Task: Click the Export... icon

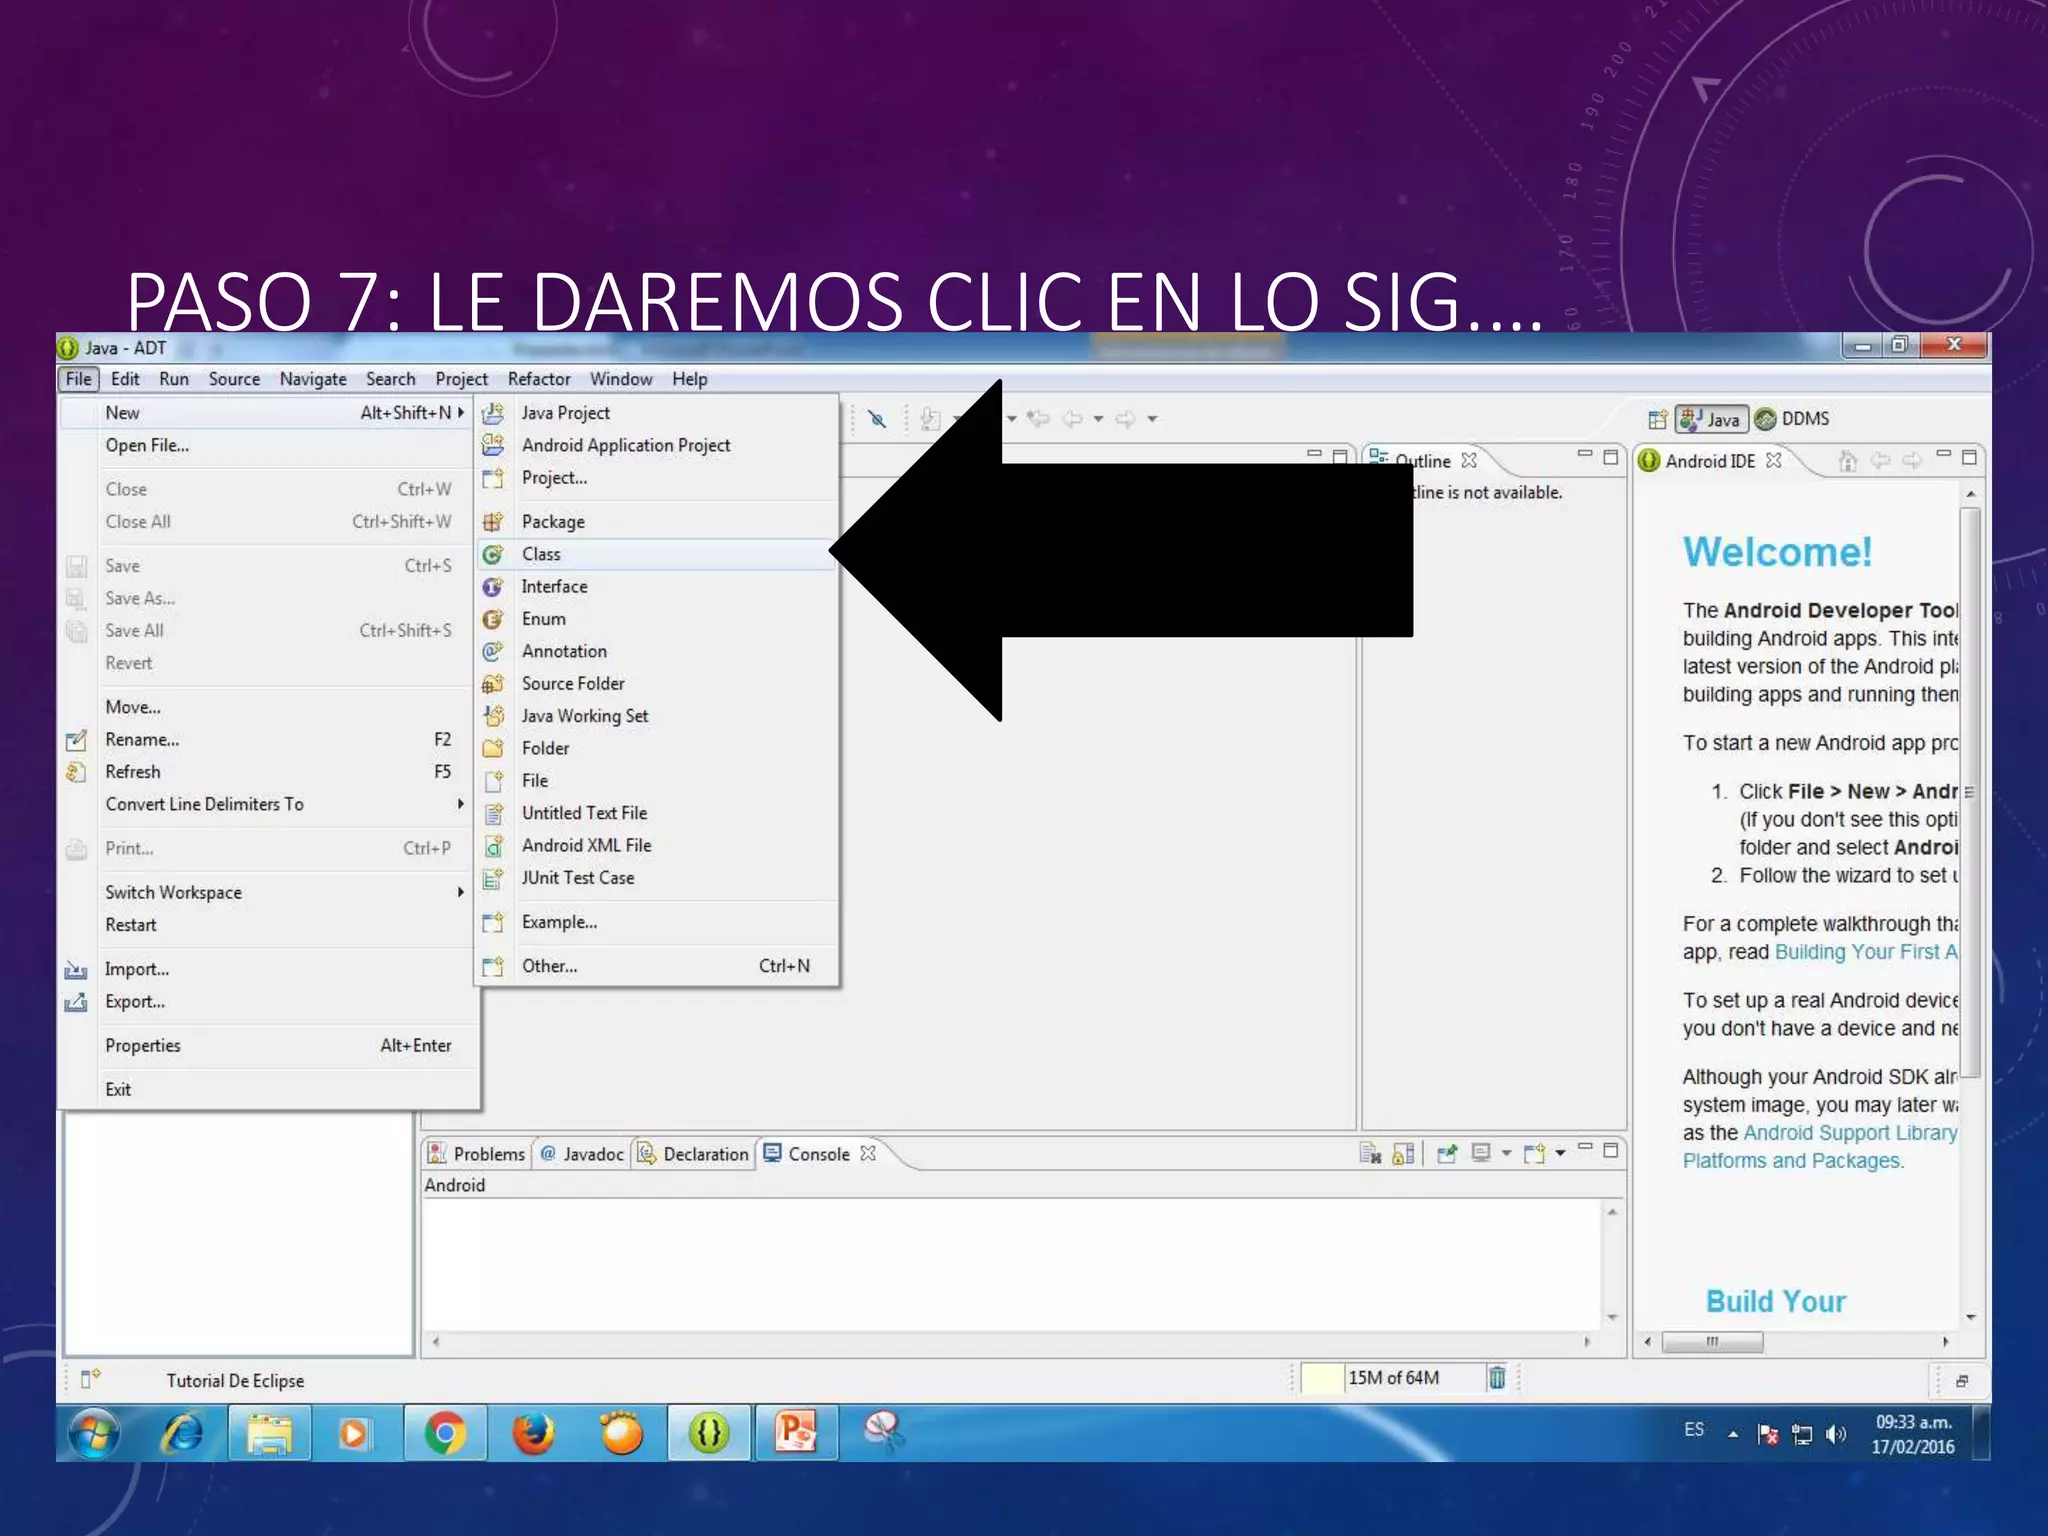Action: click(76, 1002)
